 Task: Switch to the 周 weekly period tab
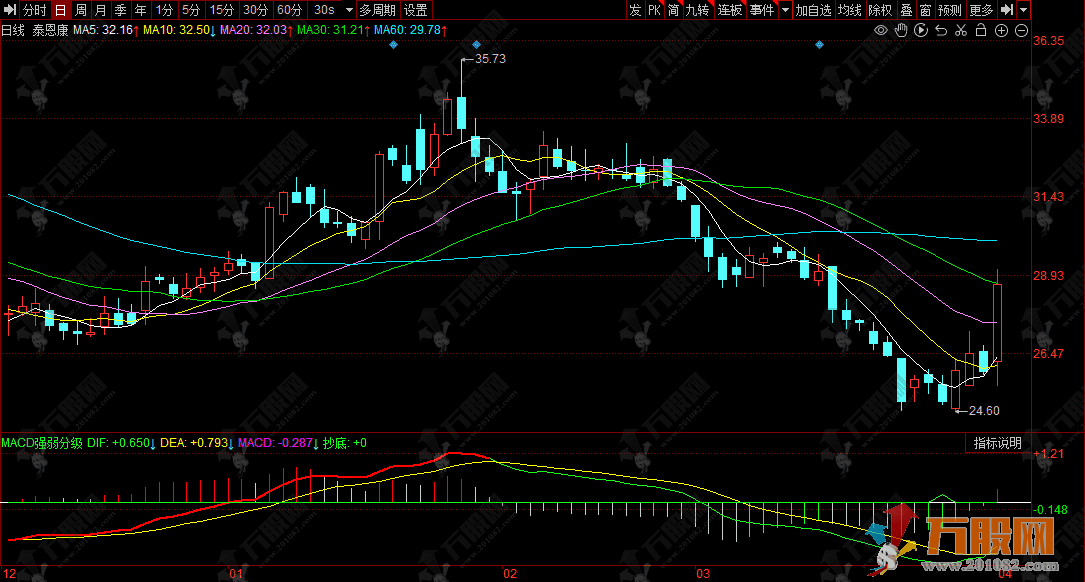point(81,10)
